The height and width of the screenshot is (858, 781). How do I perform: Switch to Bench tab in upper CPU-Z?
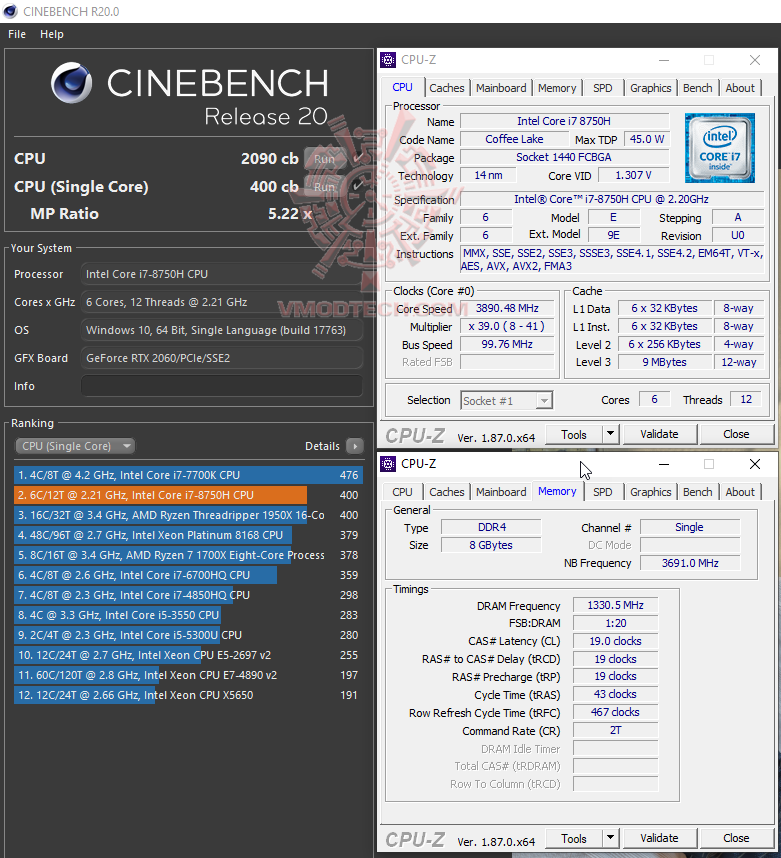click(x=697, y=88)
